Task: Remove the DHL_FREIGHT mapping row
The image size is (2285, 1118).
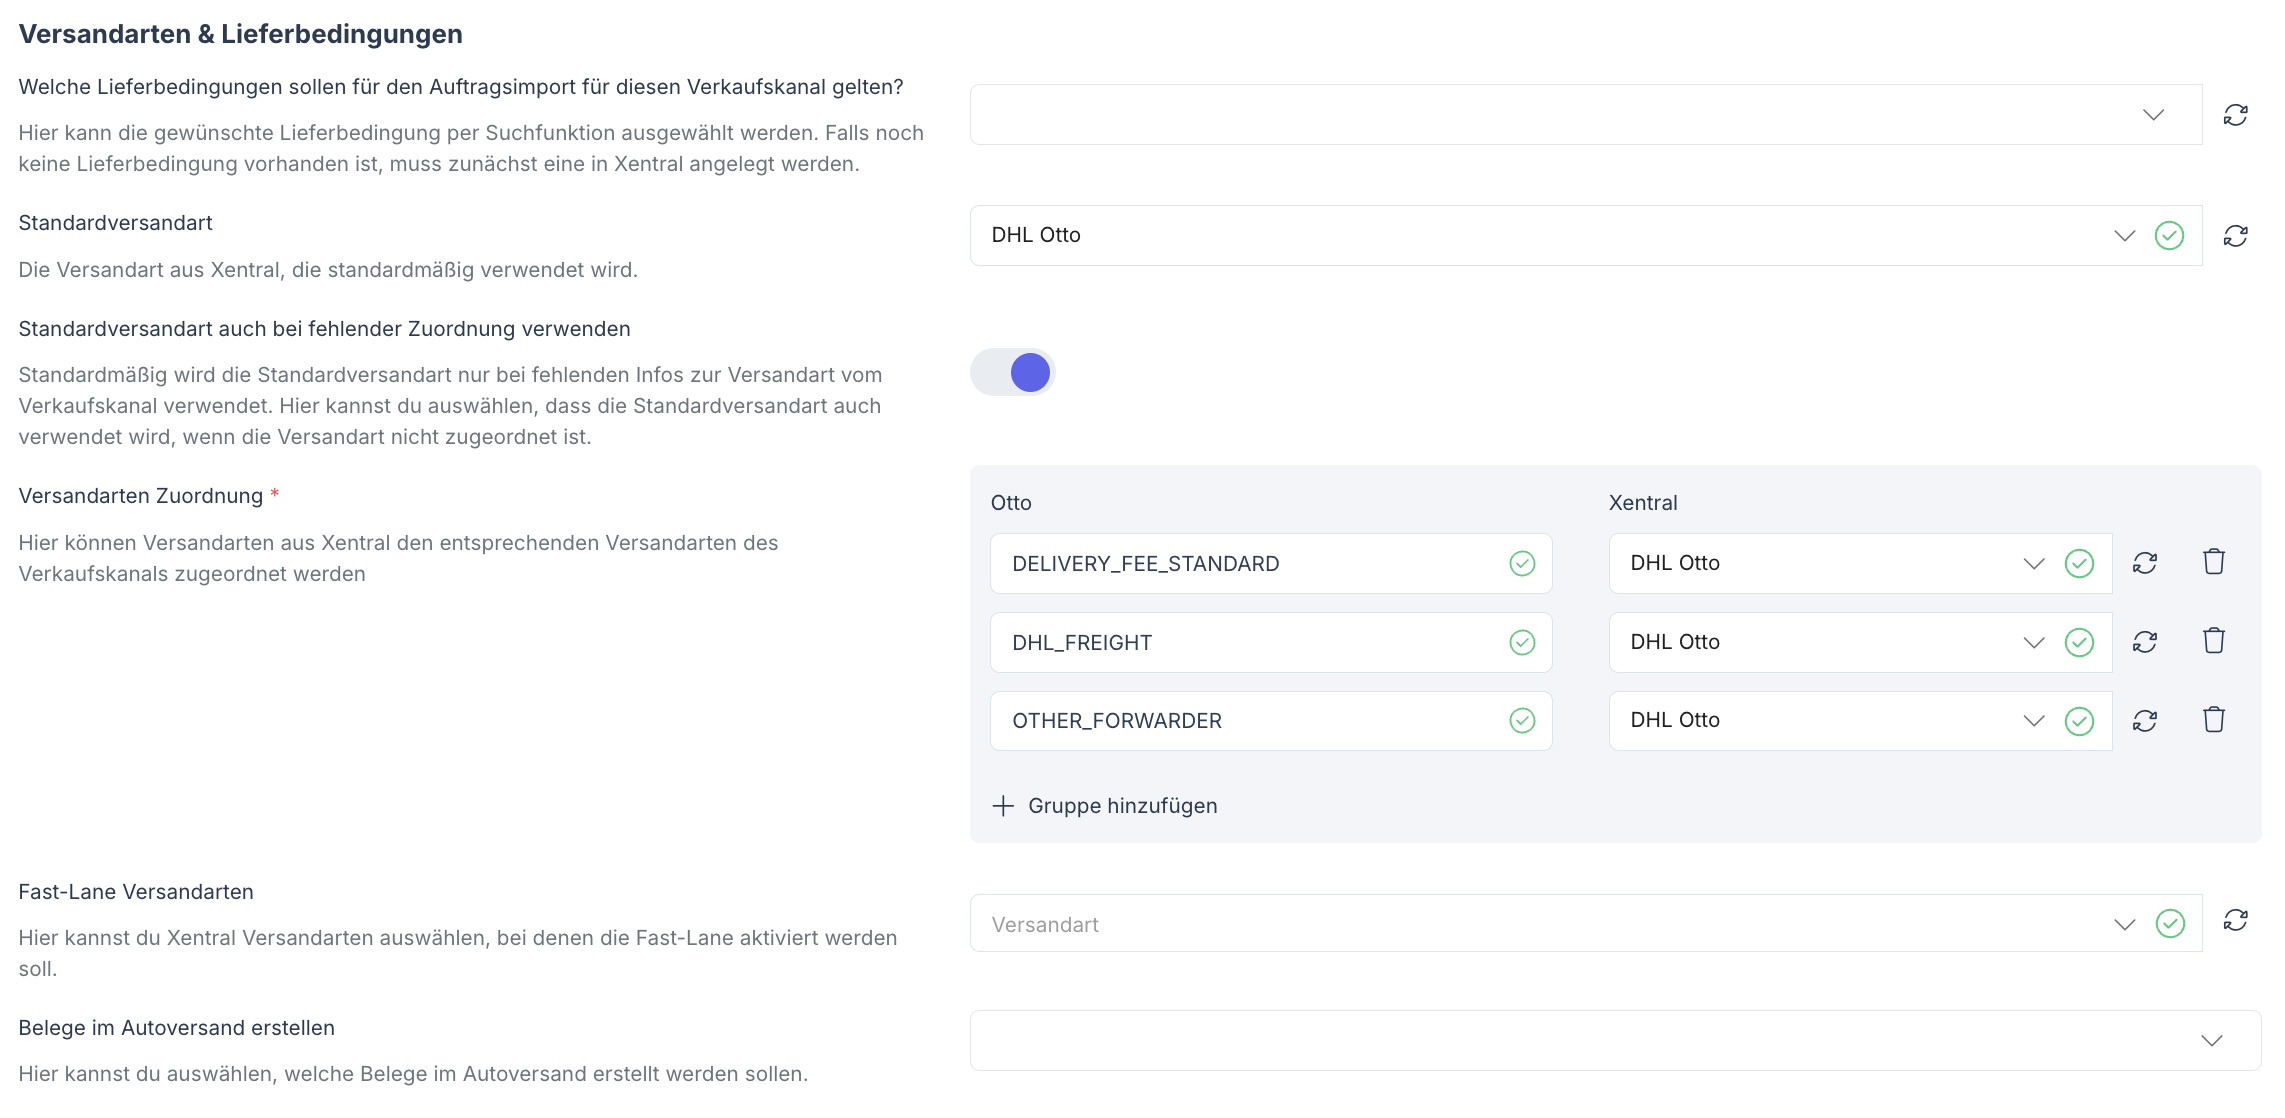Action: [2214, 640]
